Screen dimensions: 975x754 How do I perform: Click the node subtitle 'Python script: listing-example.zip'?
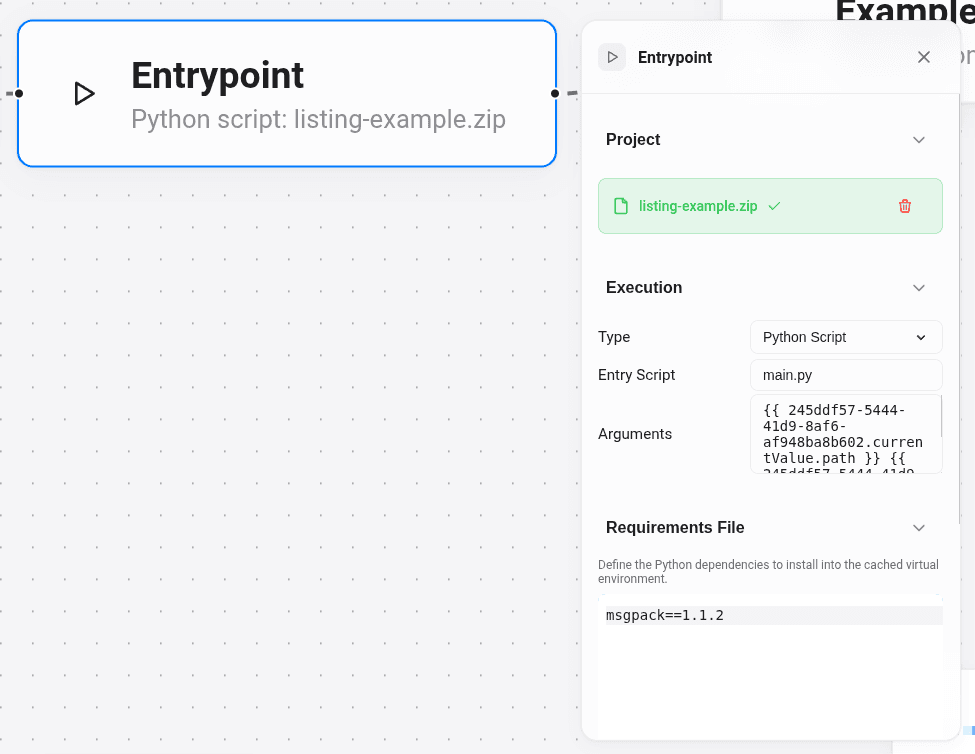tap(318, 119)
